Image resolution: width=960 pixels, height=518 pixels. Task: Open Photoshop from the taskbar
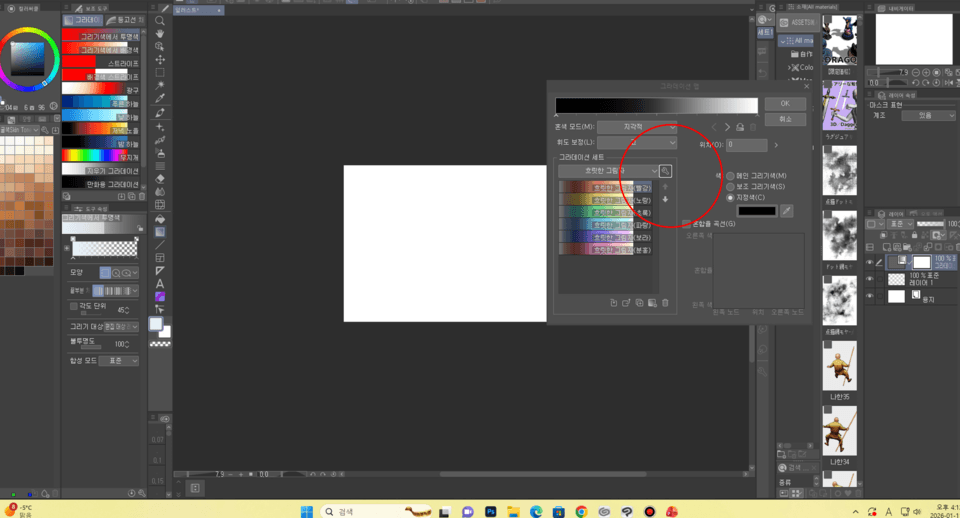tap(490, 511)
